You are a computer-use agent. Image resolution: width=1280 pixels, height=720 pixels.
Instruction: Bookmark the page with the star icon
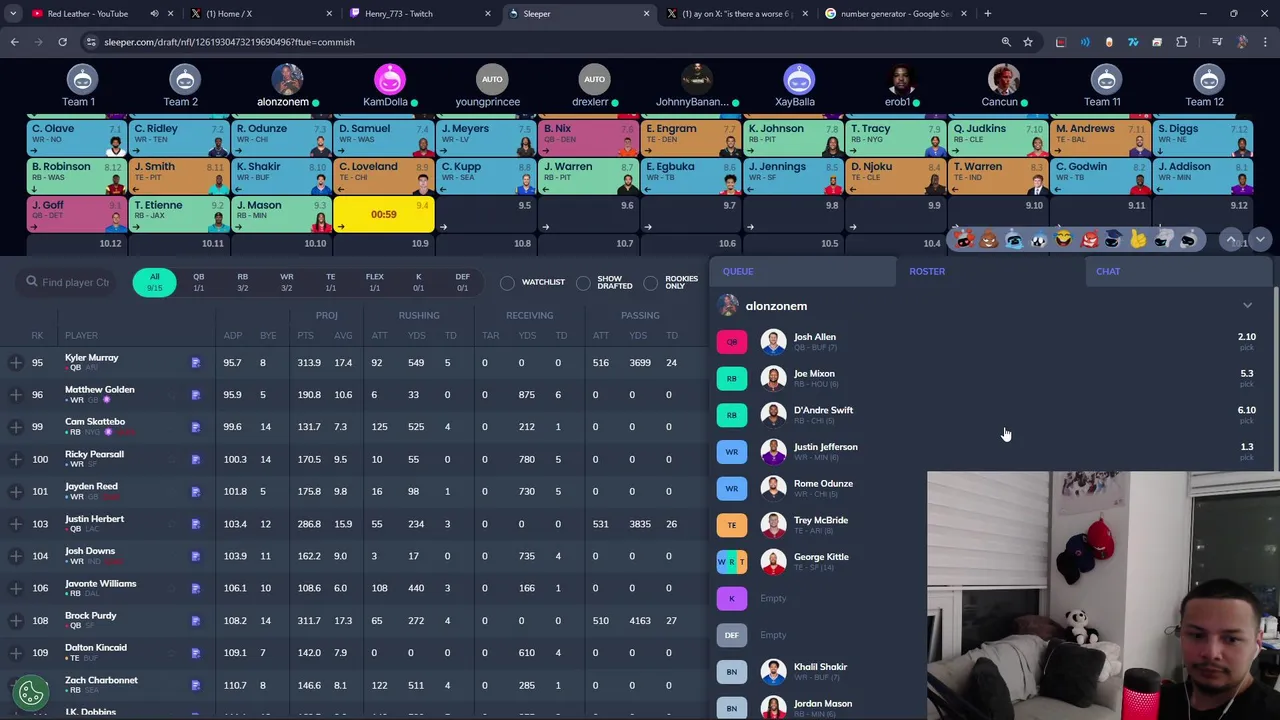coord(1027,42)
